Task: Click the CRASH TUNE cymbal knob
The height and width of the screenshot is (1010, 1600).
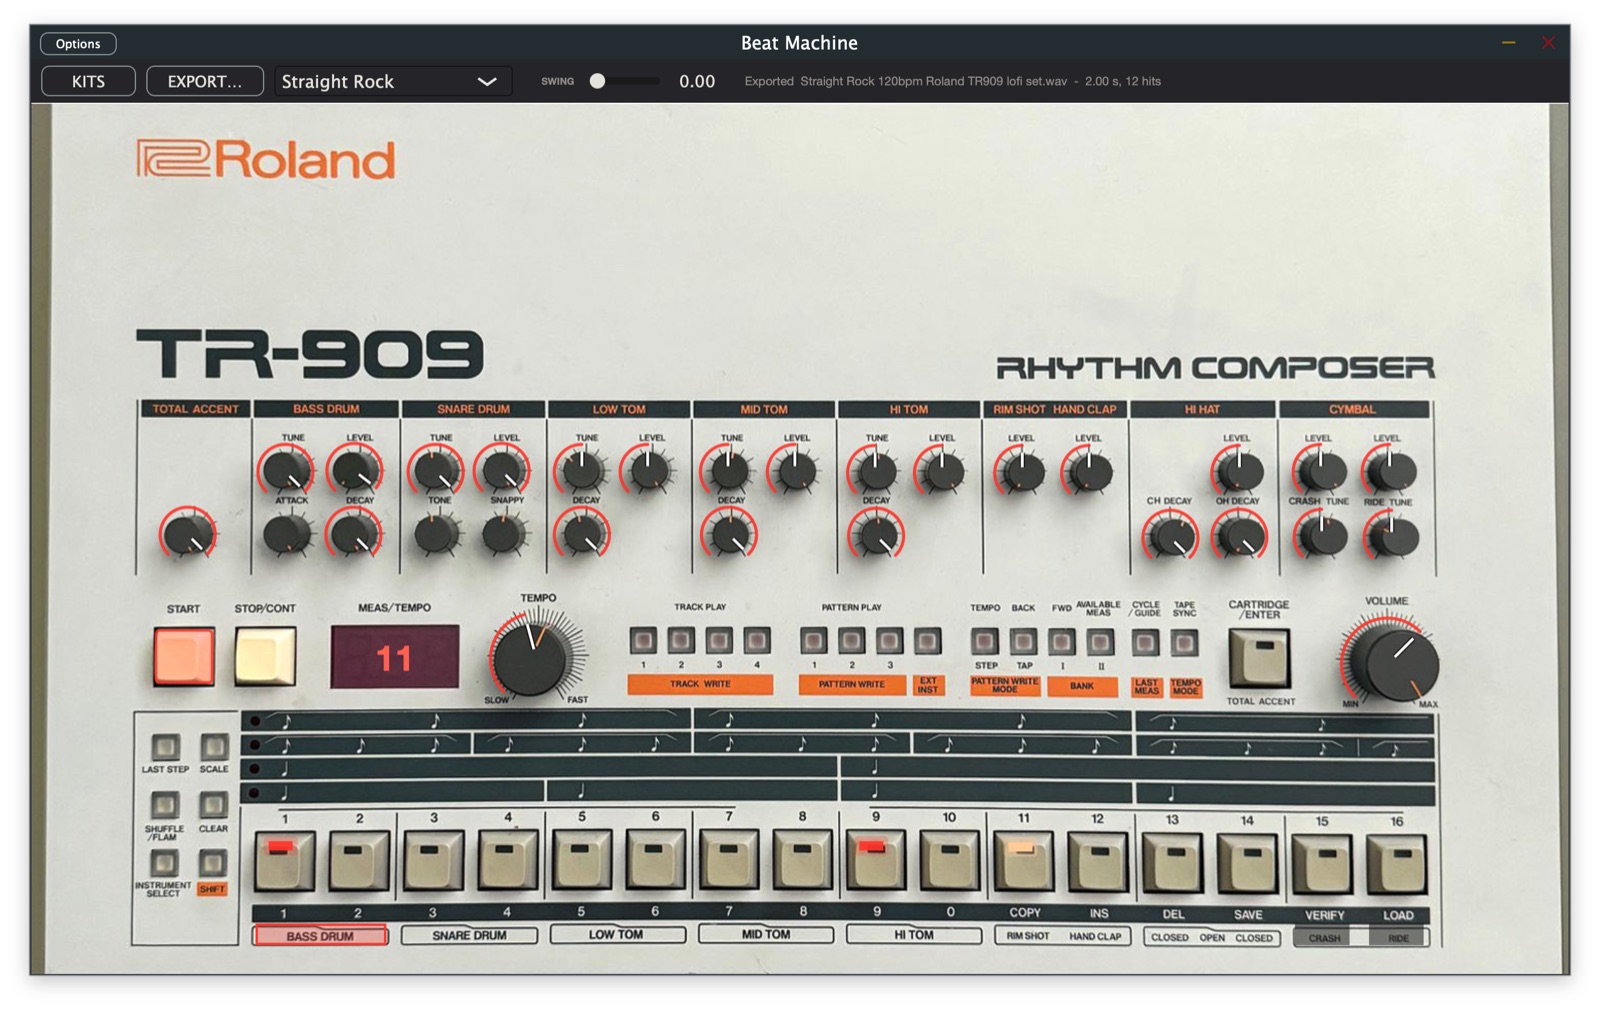Action: click(x=1321, y=536)
